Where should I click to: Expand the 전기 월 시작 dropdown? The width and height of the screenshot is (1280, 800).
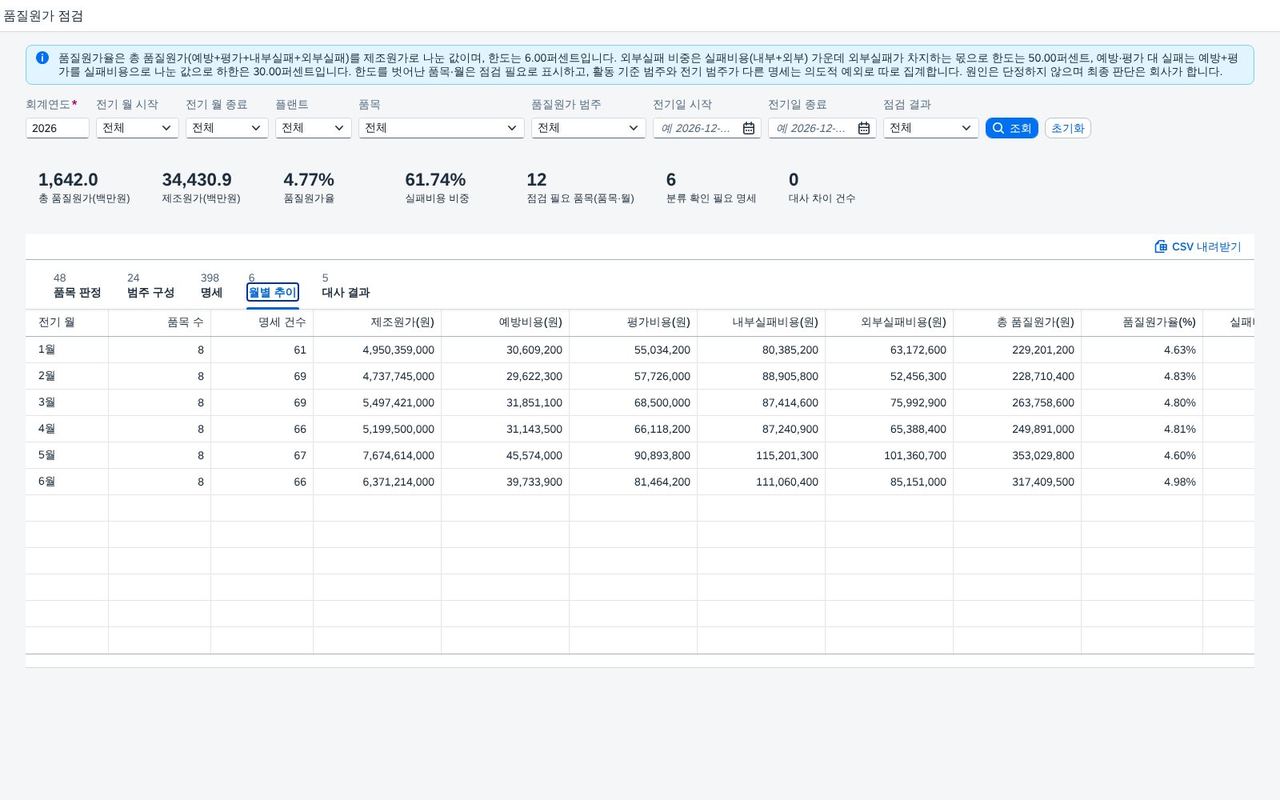[137, 128]
